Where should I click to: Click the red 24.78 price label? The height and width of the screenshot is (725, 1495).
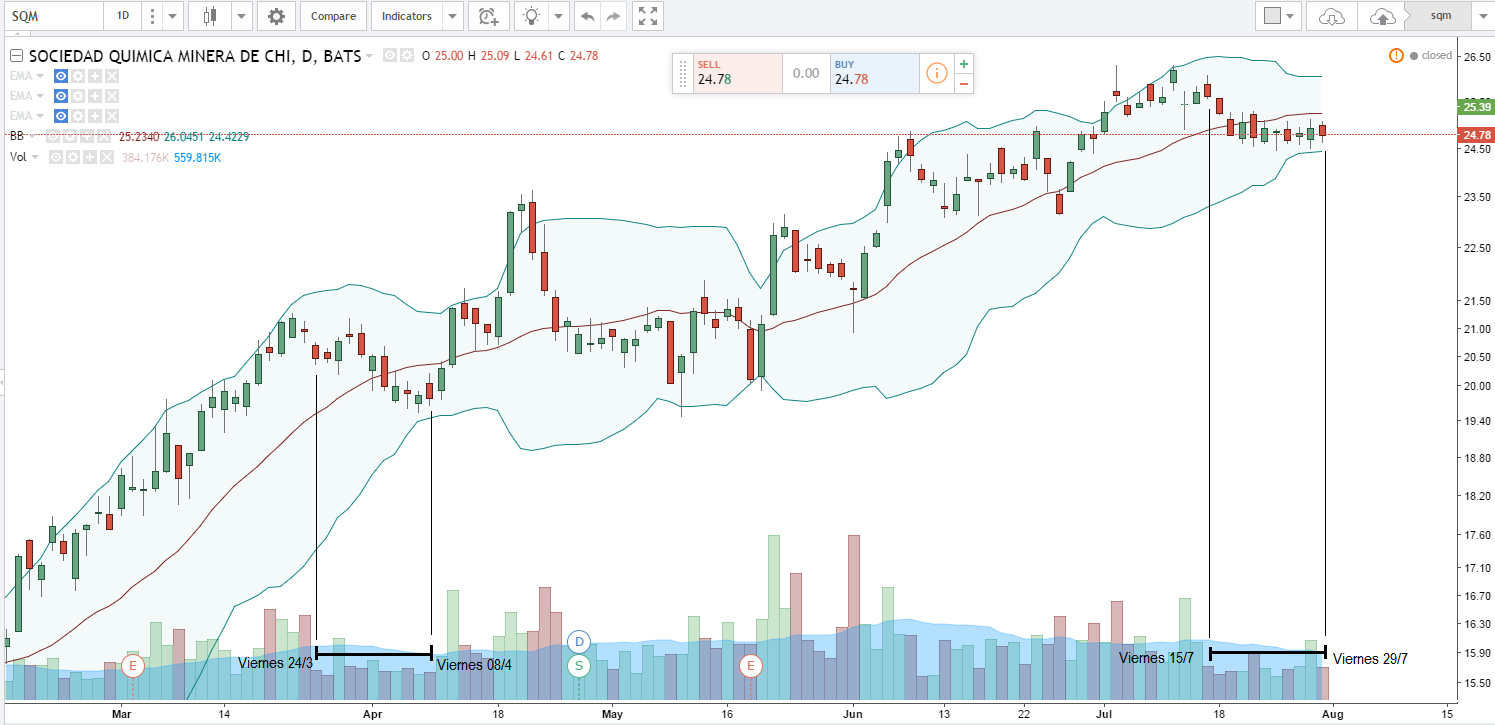coord(1476,134)
